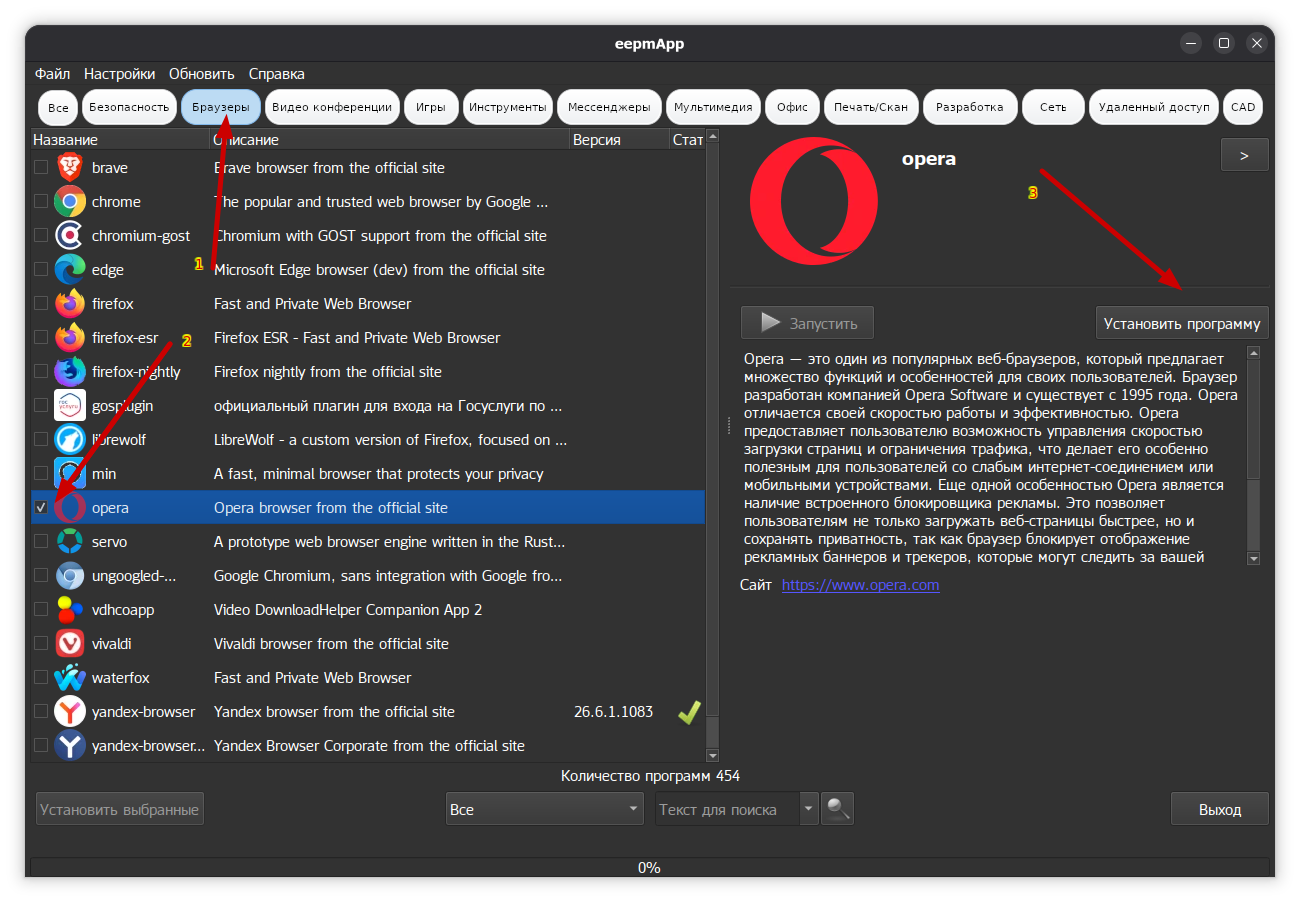This screenshot has height=902, width=1300.
Task: Click the chromium-gost icon
Action: (70, 236)
